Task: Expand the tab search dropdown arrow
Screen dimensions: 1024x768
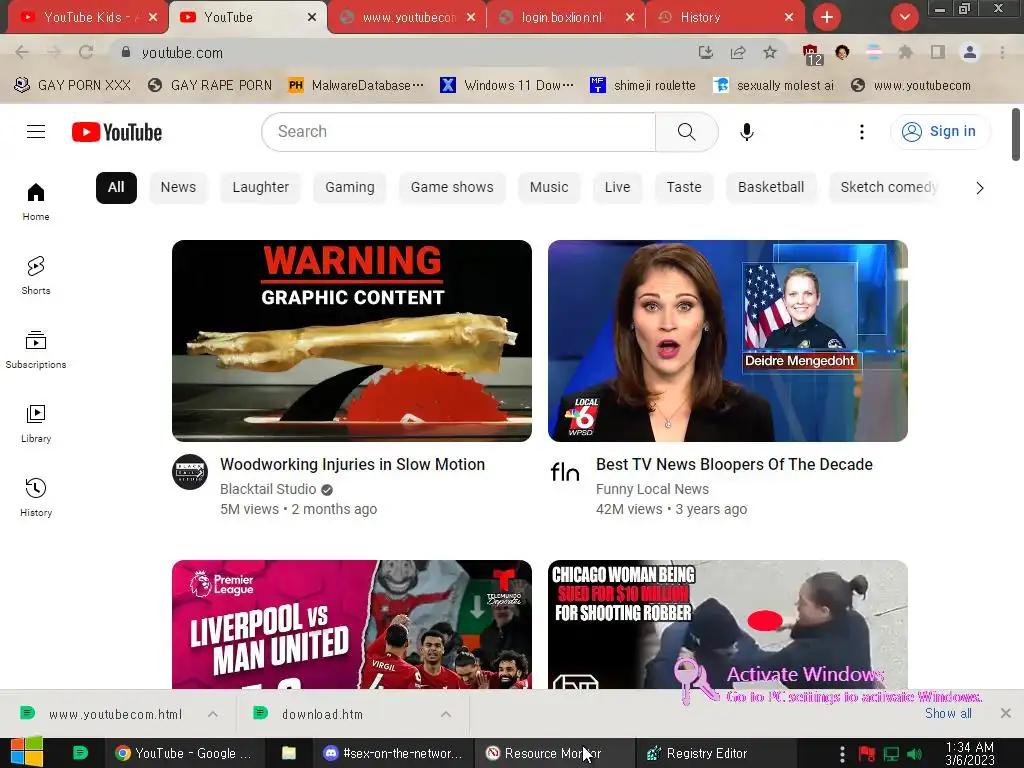Action: click(x=904, y=17)
